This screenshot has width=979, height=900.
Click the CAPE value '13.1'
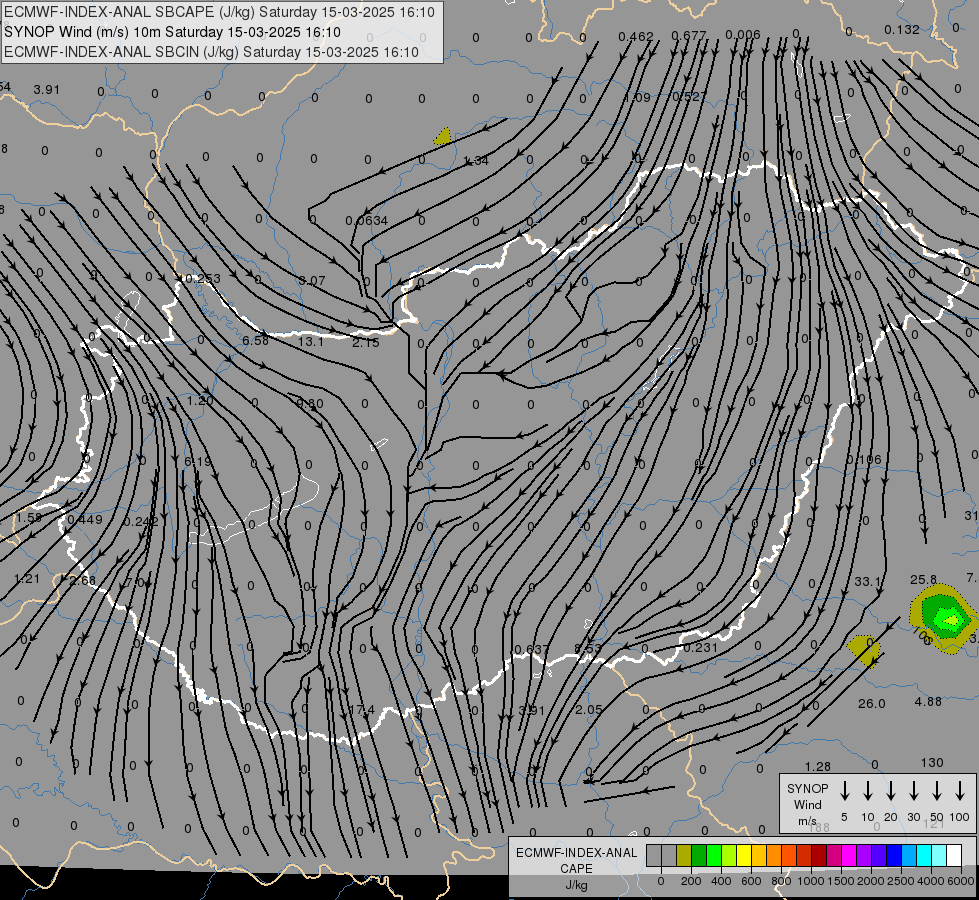(x=311, y=342)
